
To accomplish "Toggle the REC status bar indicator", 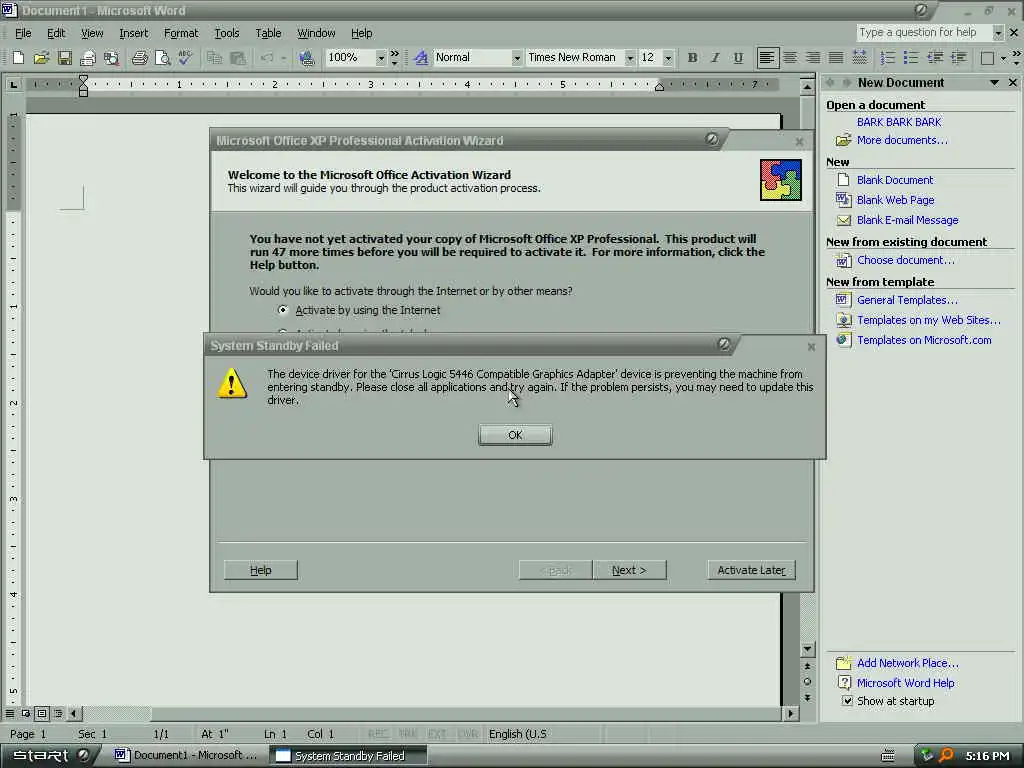I will [378, 734].
